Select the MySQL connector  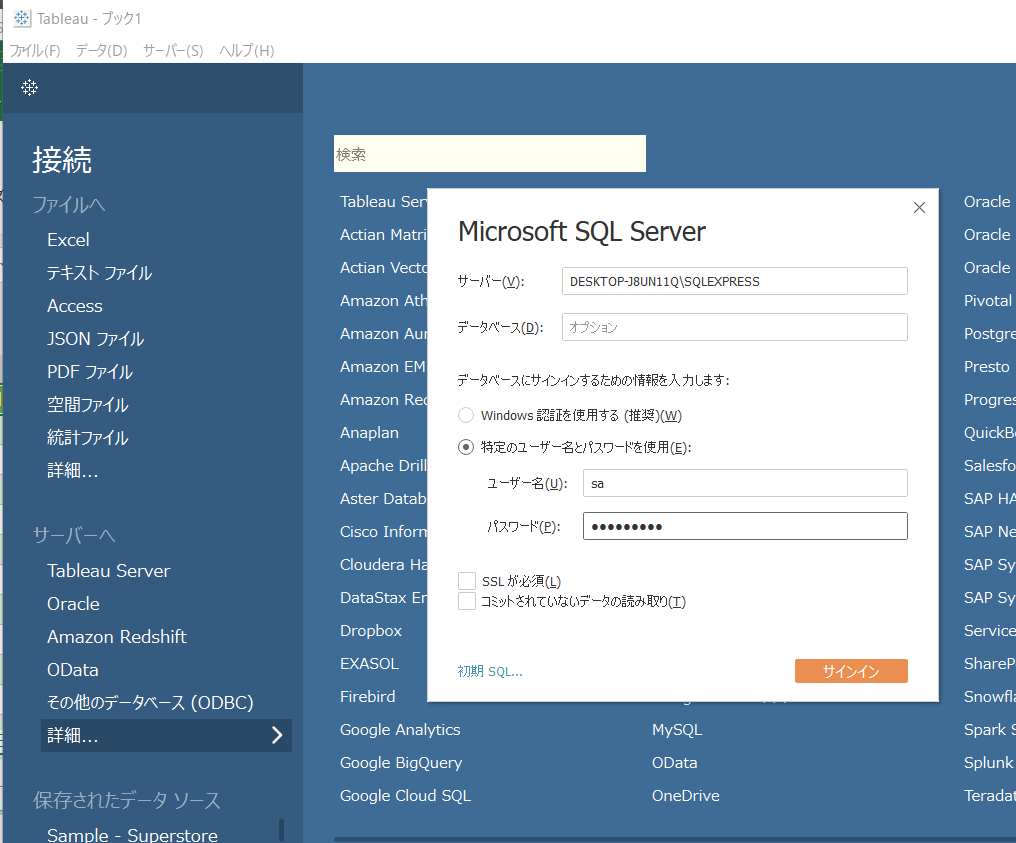click(x=676, y=729)
